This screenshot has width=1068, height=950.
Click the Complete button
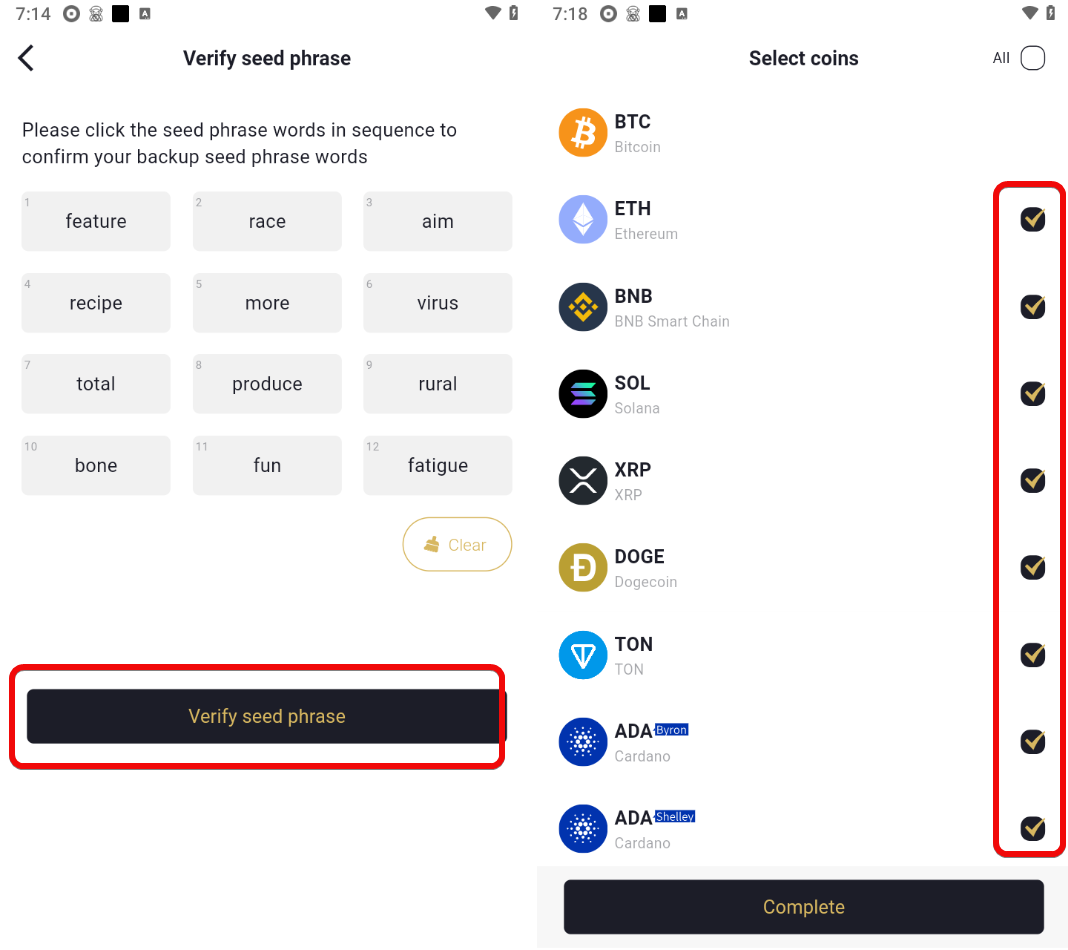click(803, 907)
